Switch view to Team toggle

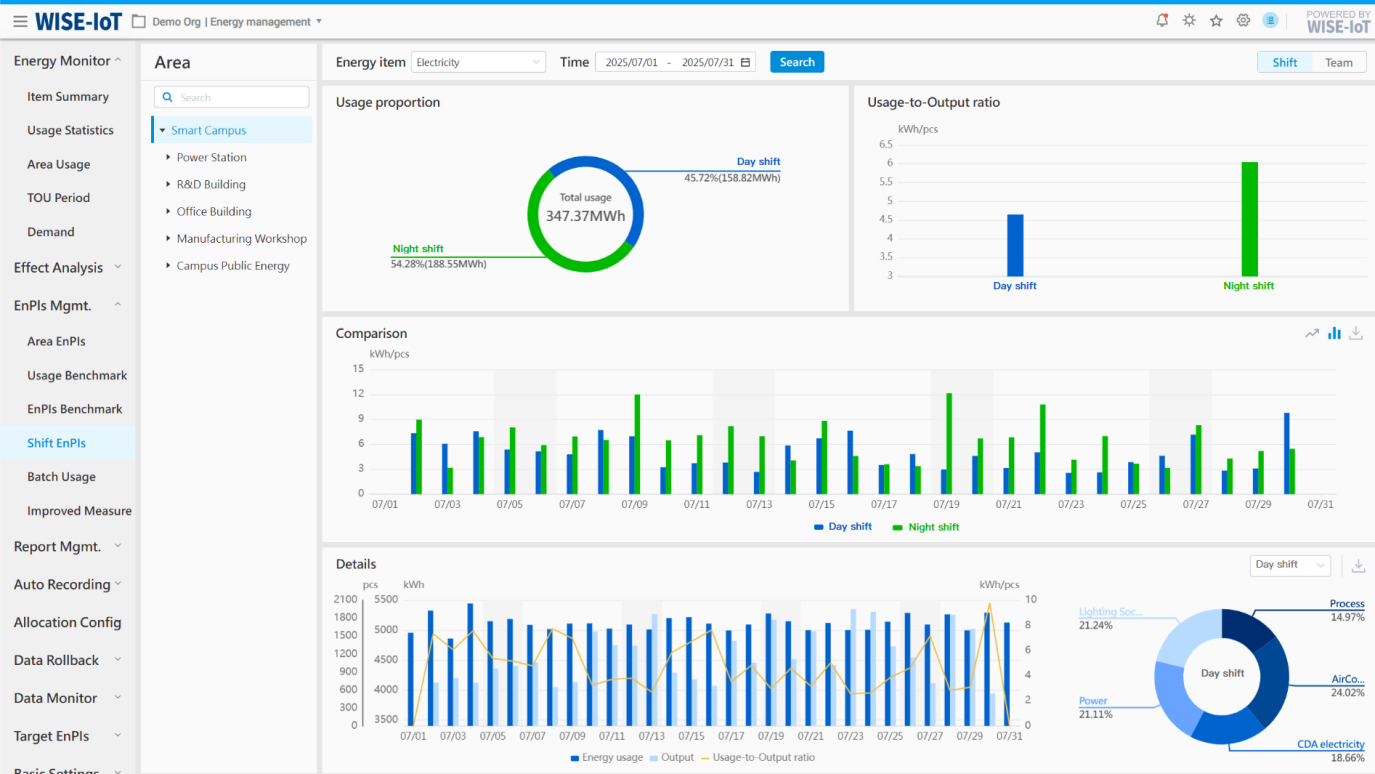coord(1338,62)
